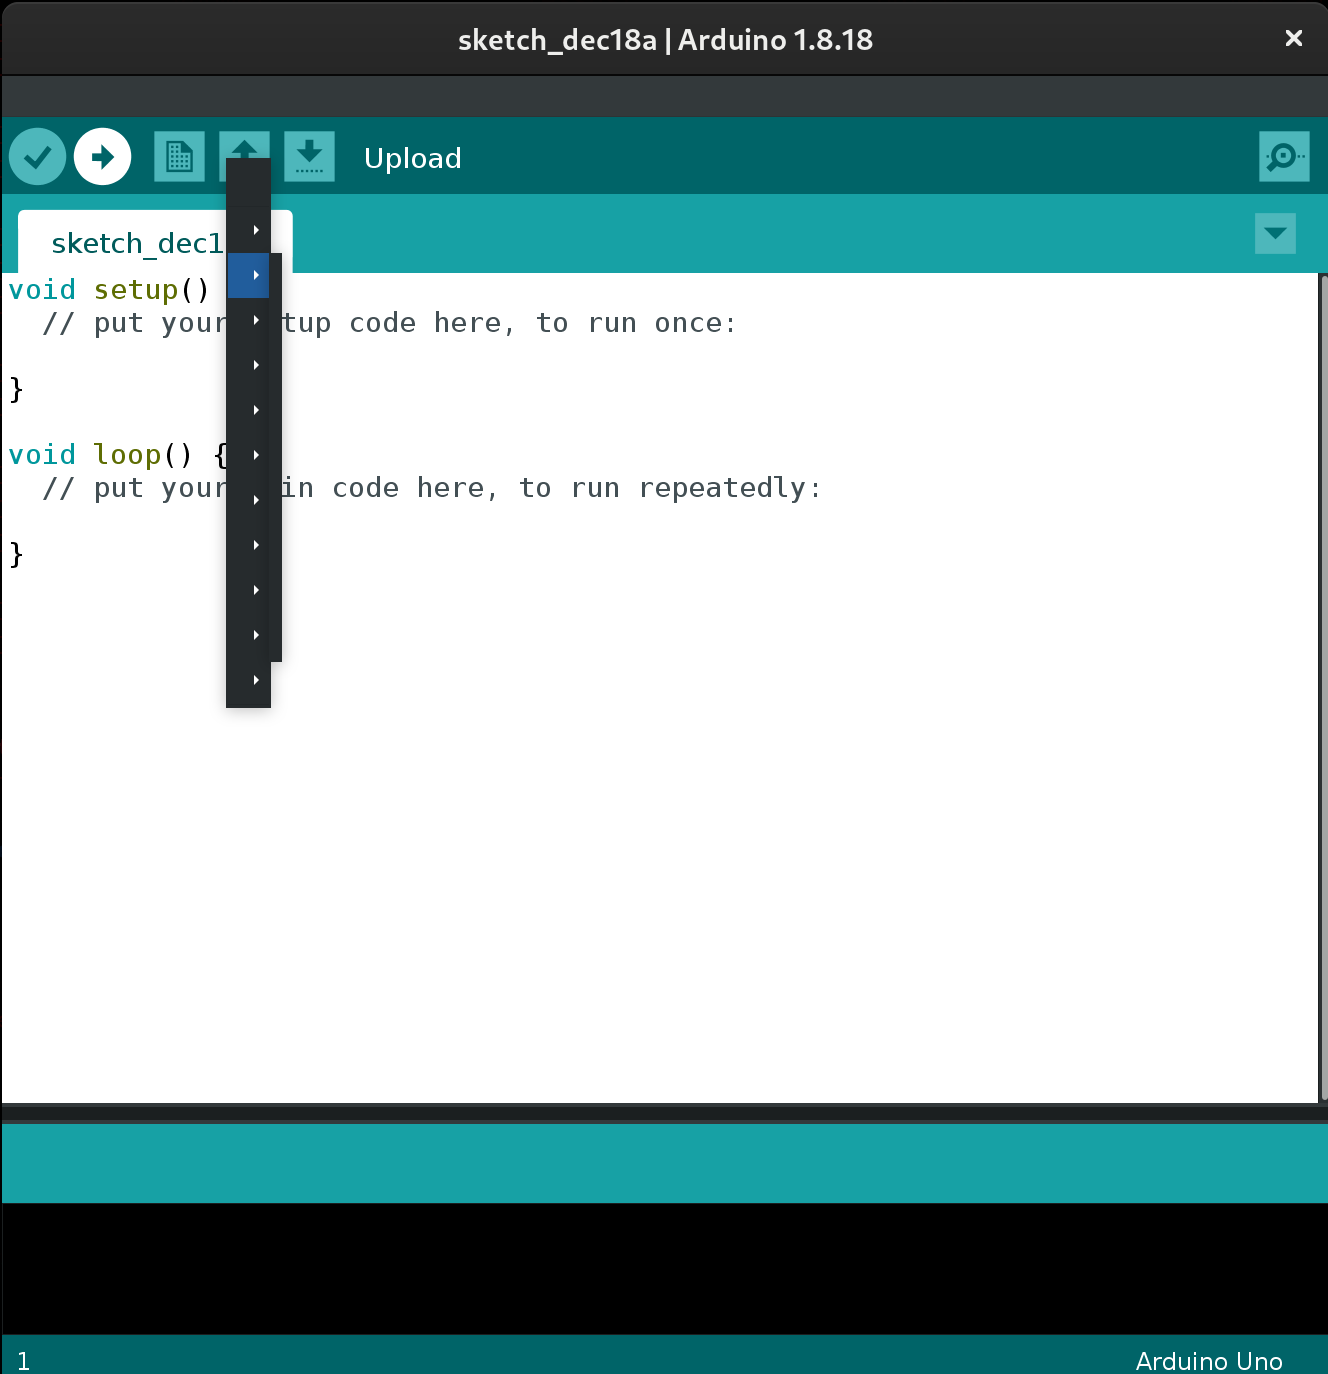Click the "to run repeatedly:" comment text
Viewport: 1328px width, 1374px height.
670,488
